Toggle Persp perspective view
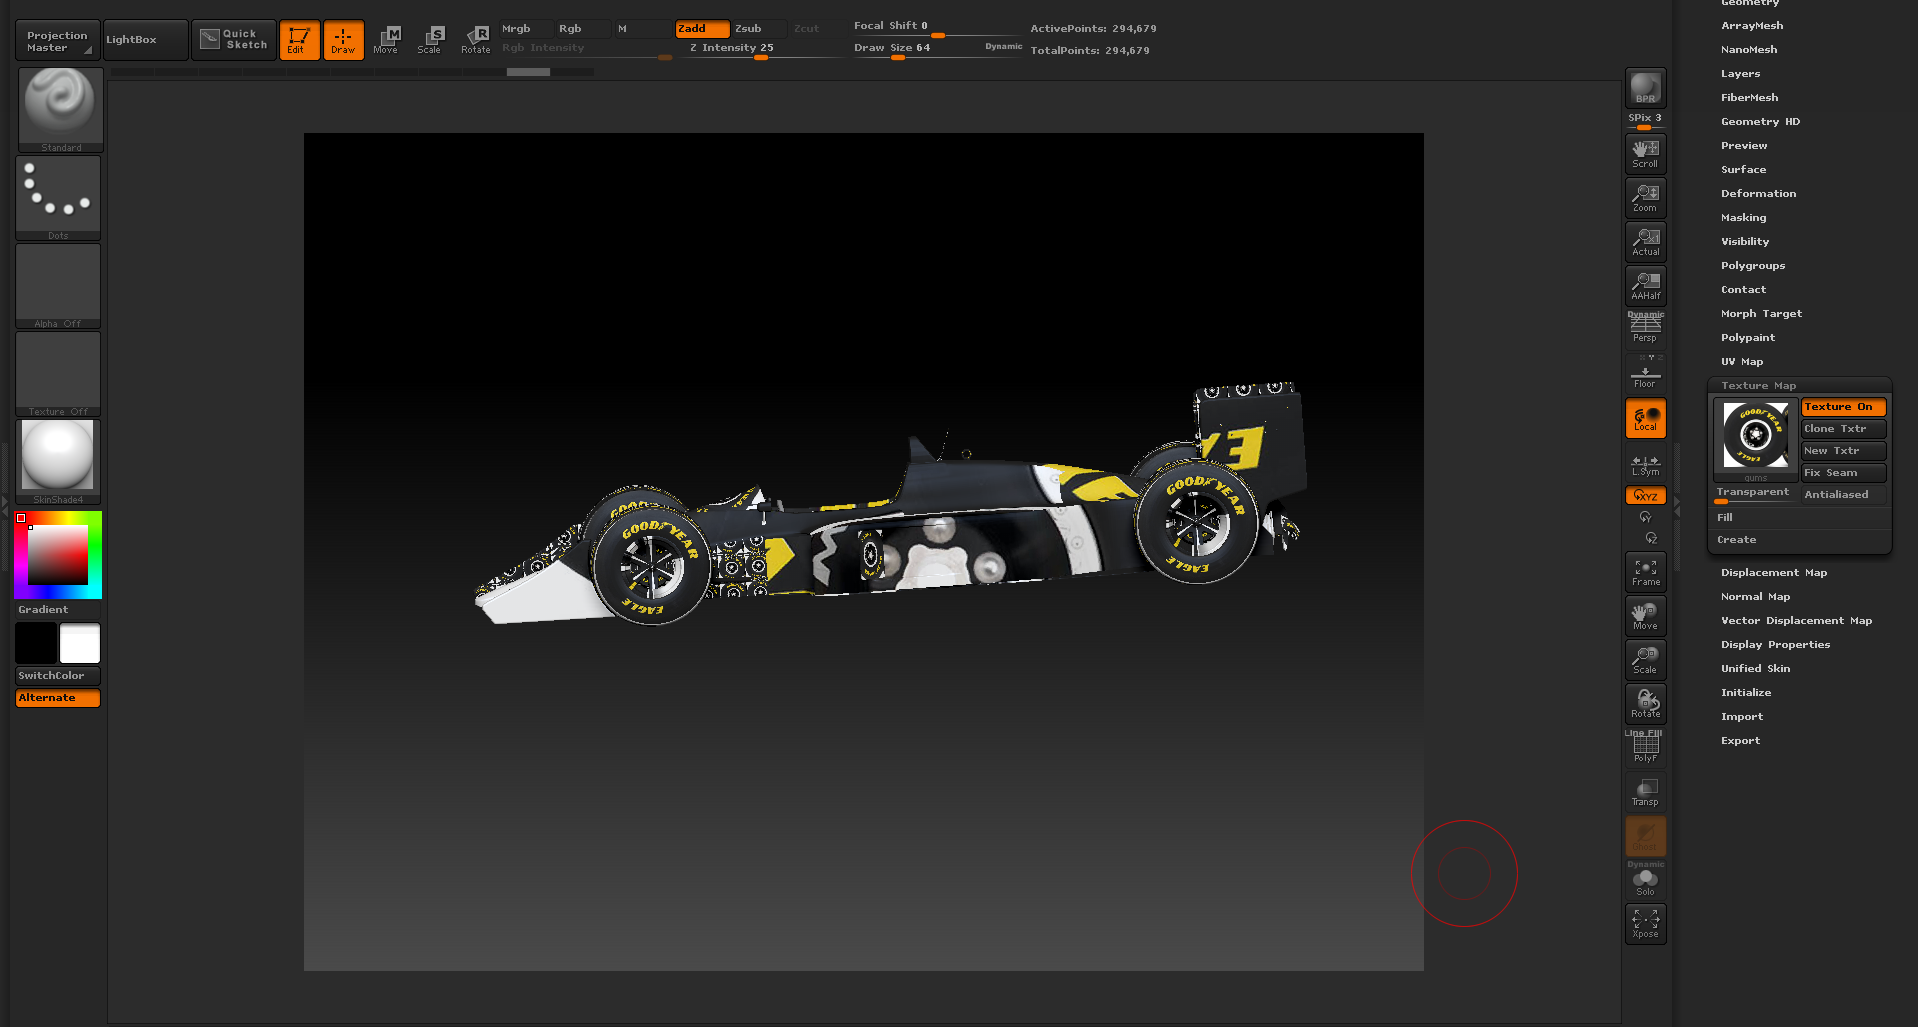1918x1027 pixels. [1645, 328]
